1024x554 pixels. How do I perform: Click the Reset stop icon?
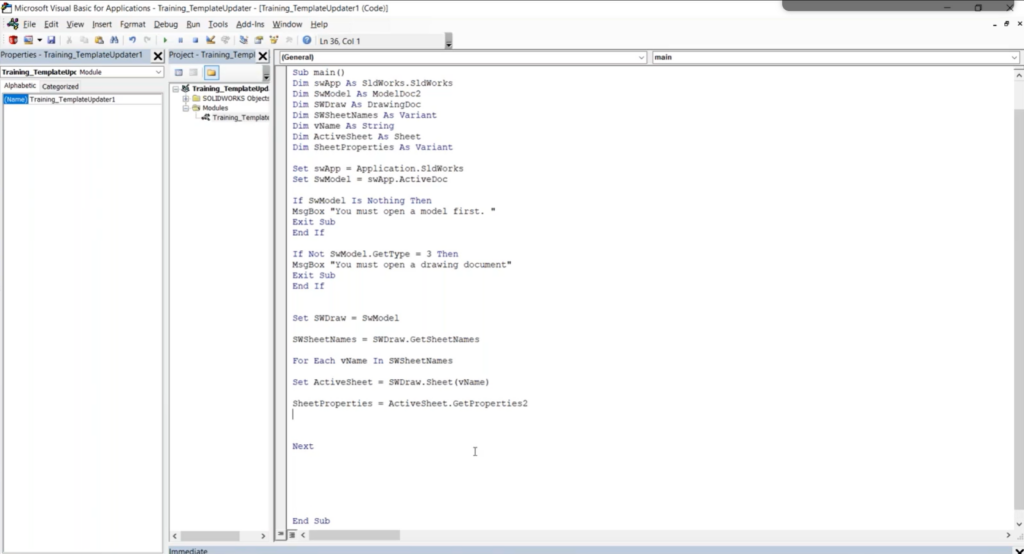pos(195,41)
